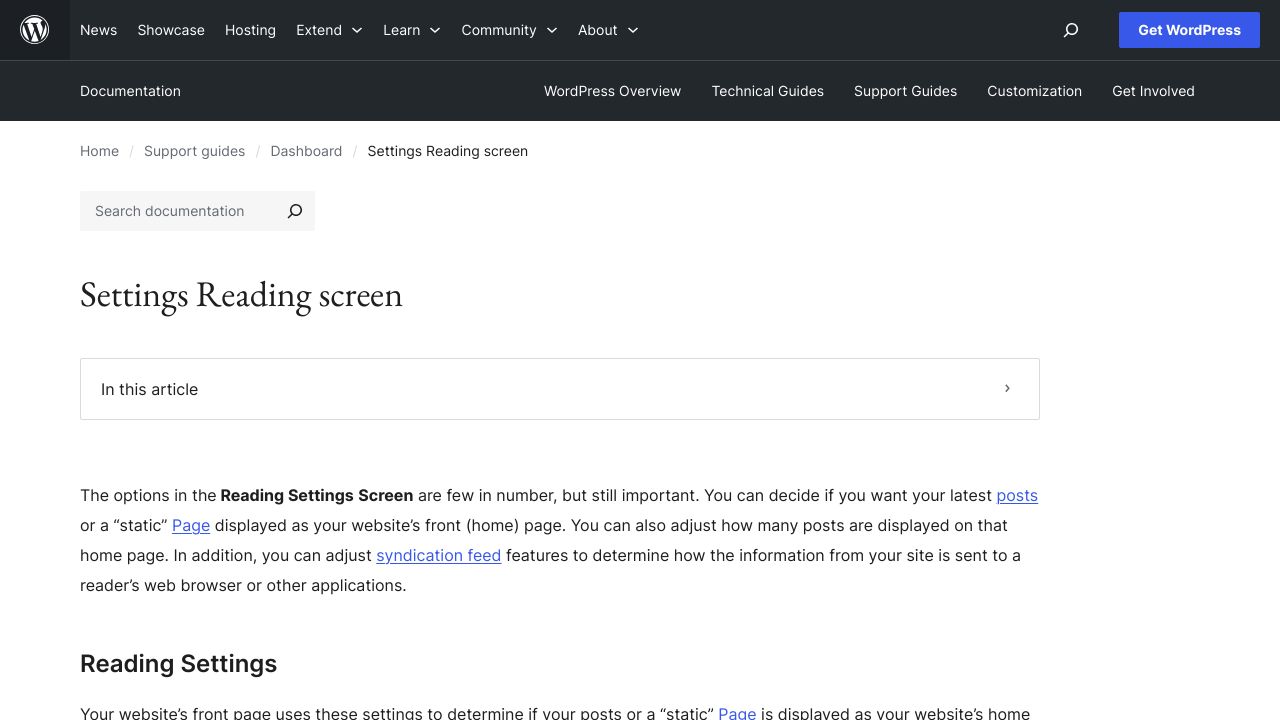The width and height of the screenshot is (1280, 720).
Task: Click inside the Search documentation field
Action: [x=180, y=211]
